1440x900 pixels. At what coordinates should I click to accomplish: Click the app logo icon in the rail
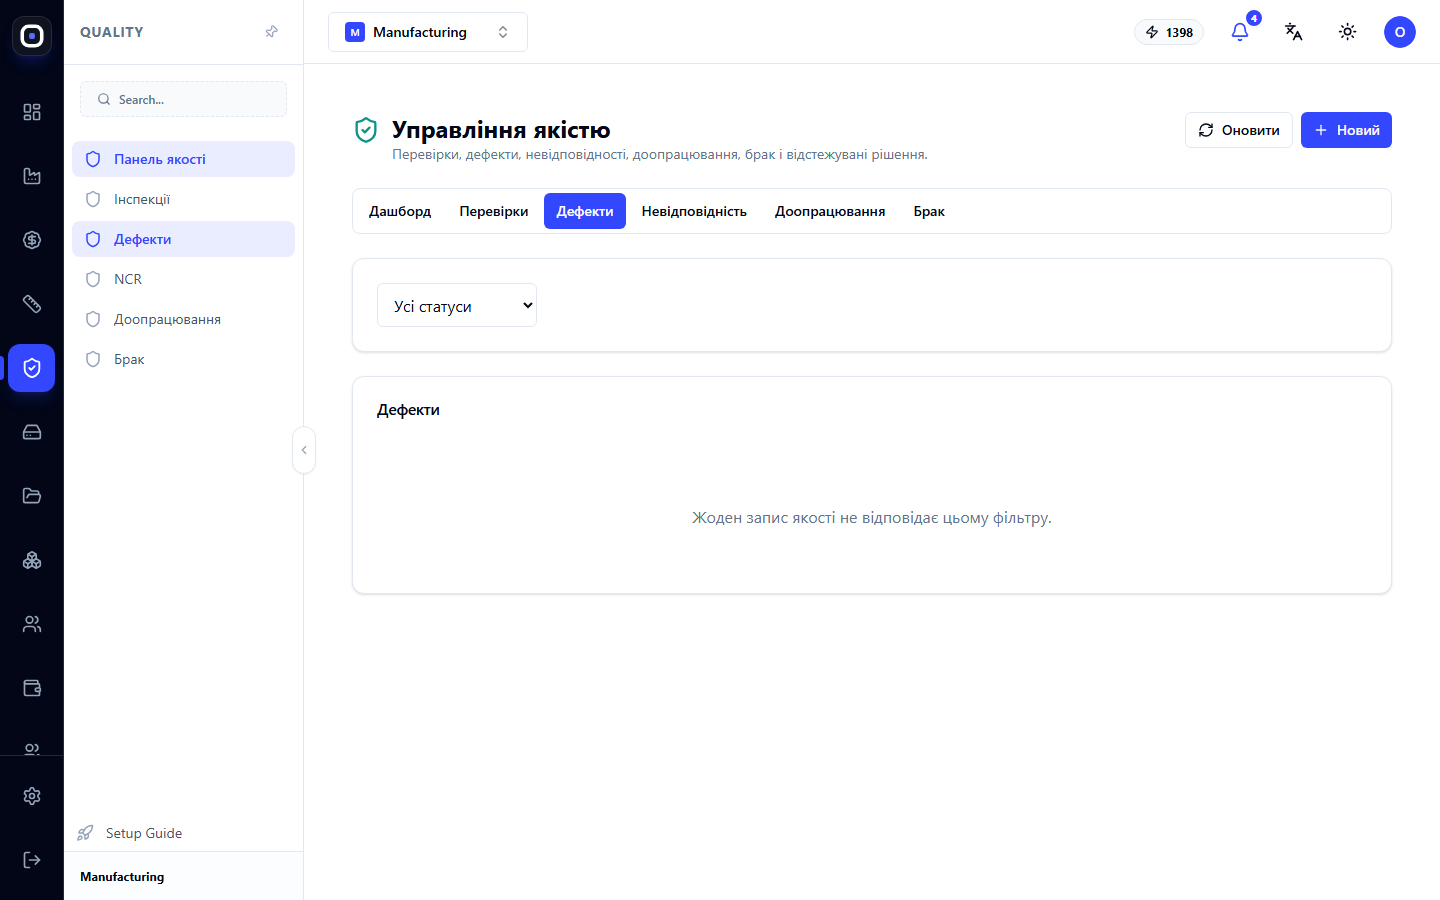tap(32, 36)
